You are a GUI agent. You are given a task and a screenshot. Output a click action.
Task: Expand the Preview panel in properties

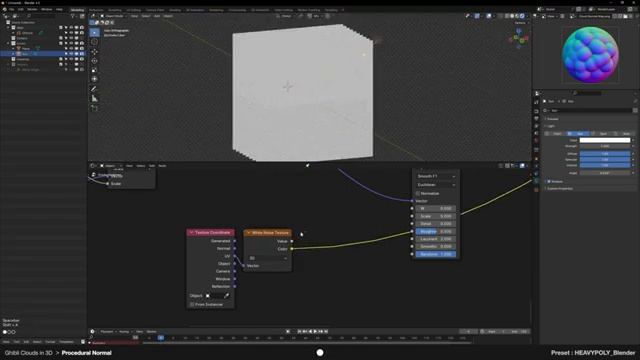(552, 119)
